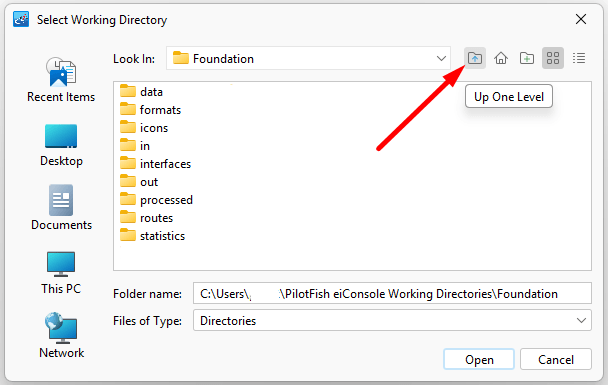This screenshot has width=608, height=385.
Task: Click the Up One Level folder icon
Action: point(475,59)
